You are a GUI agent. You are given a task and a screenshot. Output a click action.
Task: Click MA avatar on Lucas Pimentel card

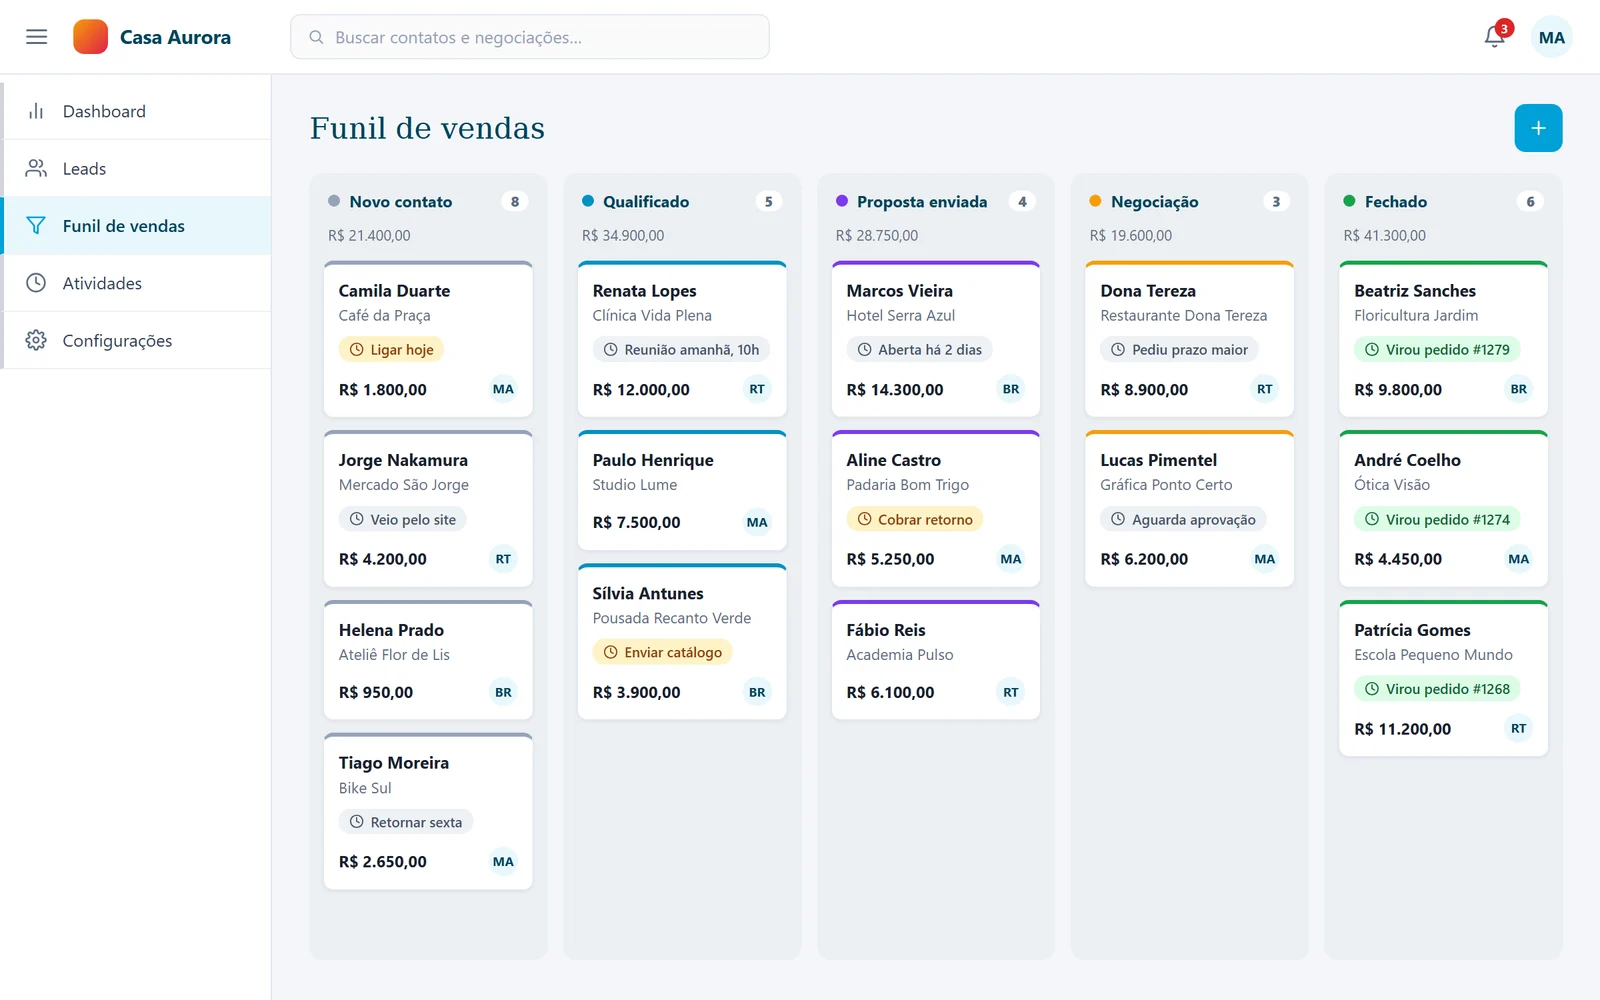pos(1265,559)
